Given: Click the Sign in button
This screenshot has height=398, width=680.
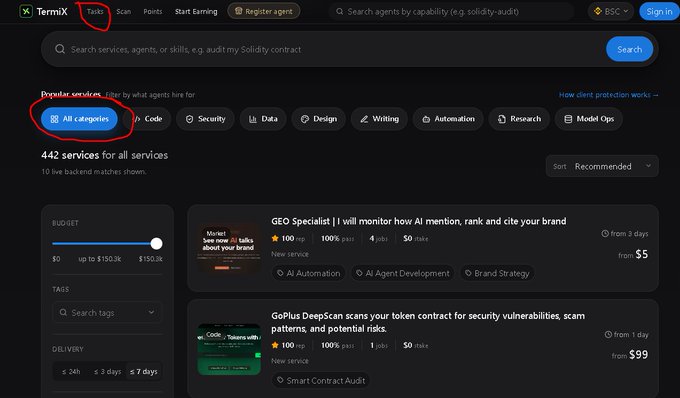Looking at the screenshot, I should 659,12.
